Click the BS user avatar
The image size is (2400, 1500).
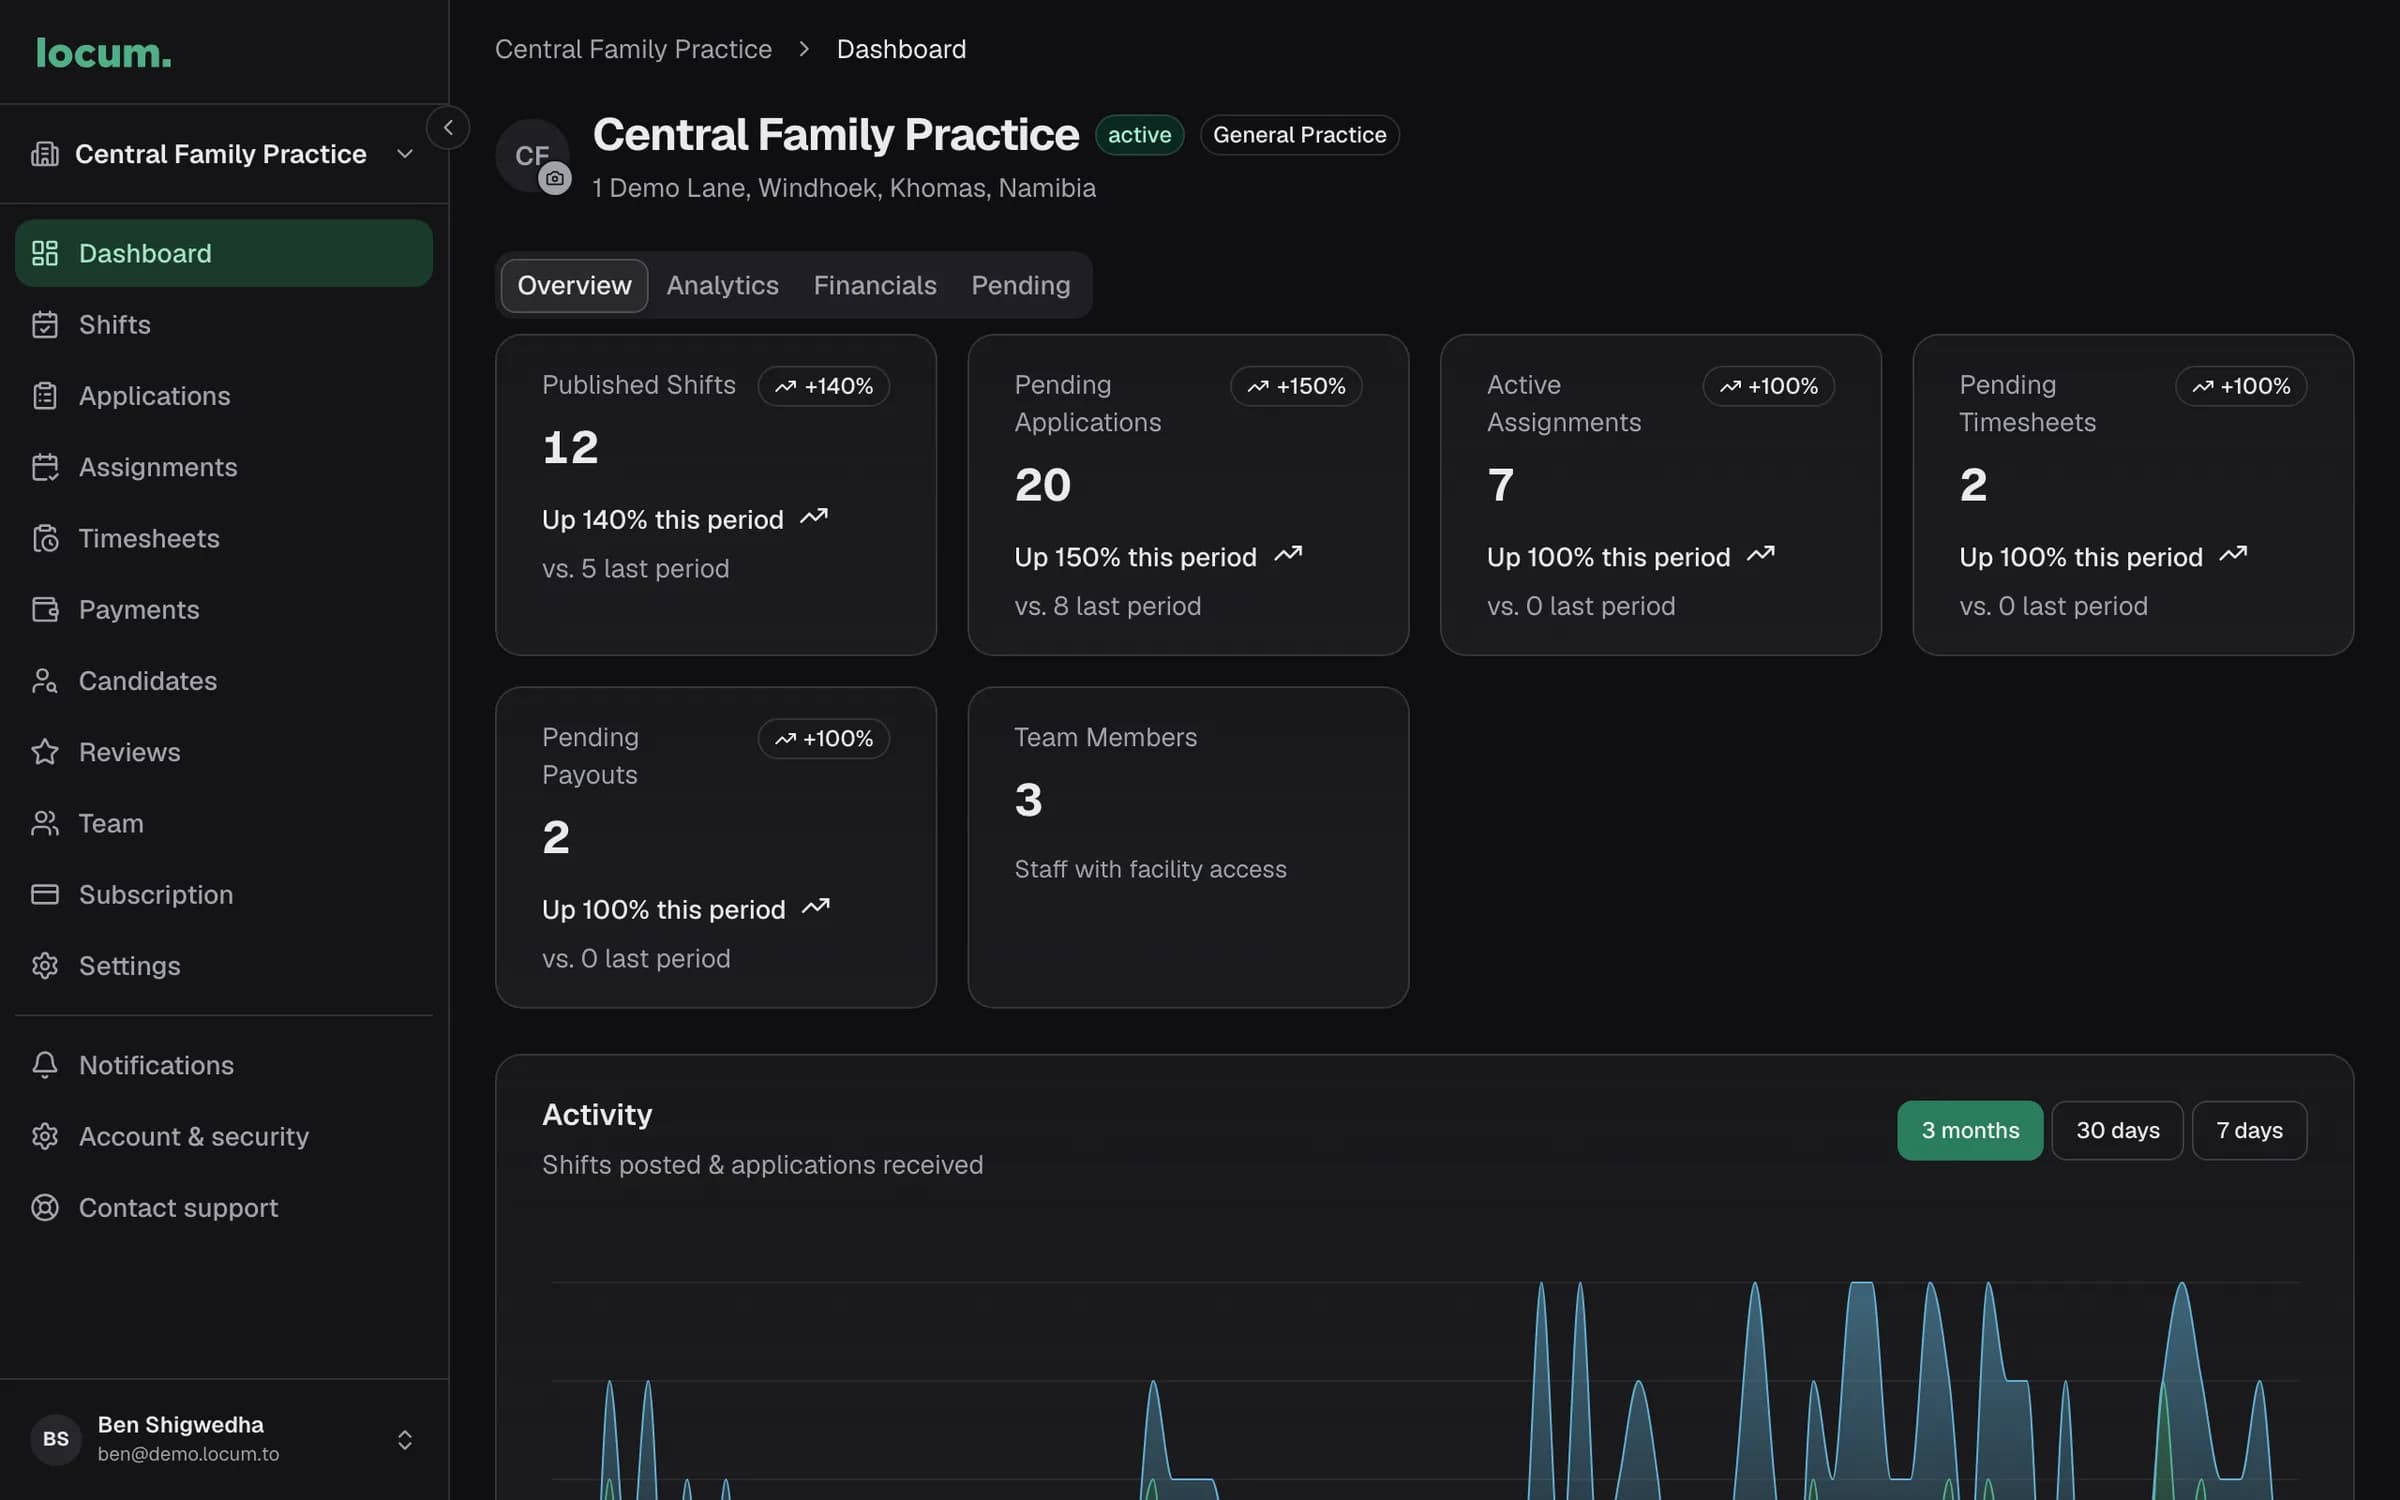56,1439
